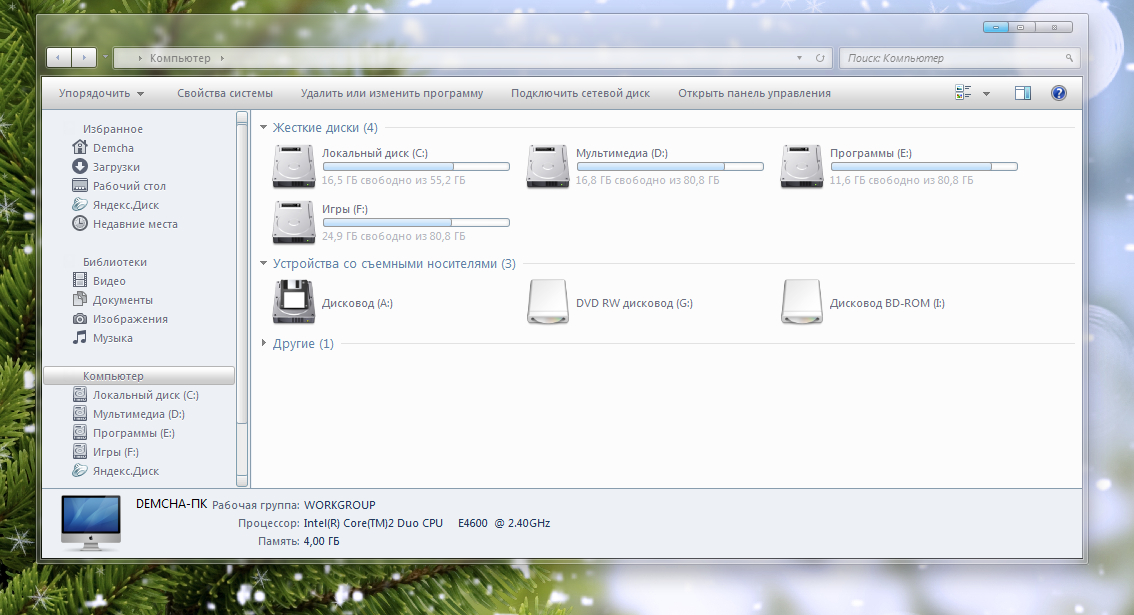Click WORKGROUP text in details pane
This screenshot has height=615, width=1134.
click(x=339, y=505)
